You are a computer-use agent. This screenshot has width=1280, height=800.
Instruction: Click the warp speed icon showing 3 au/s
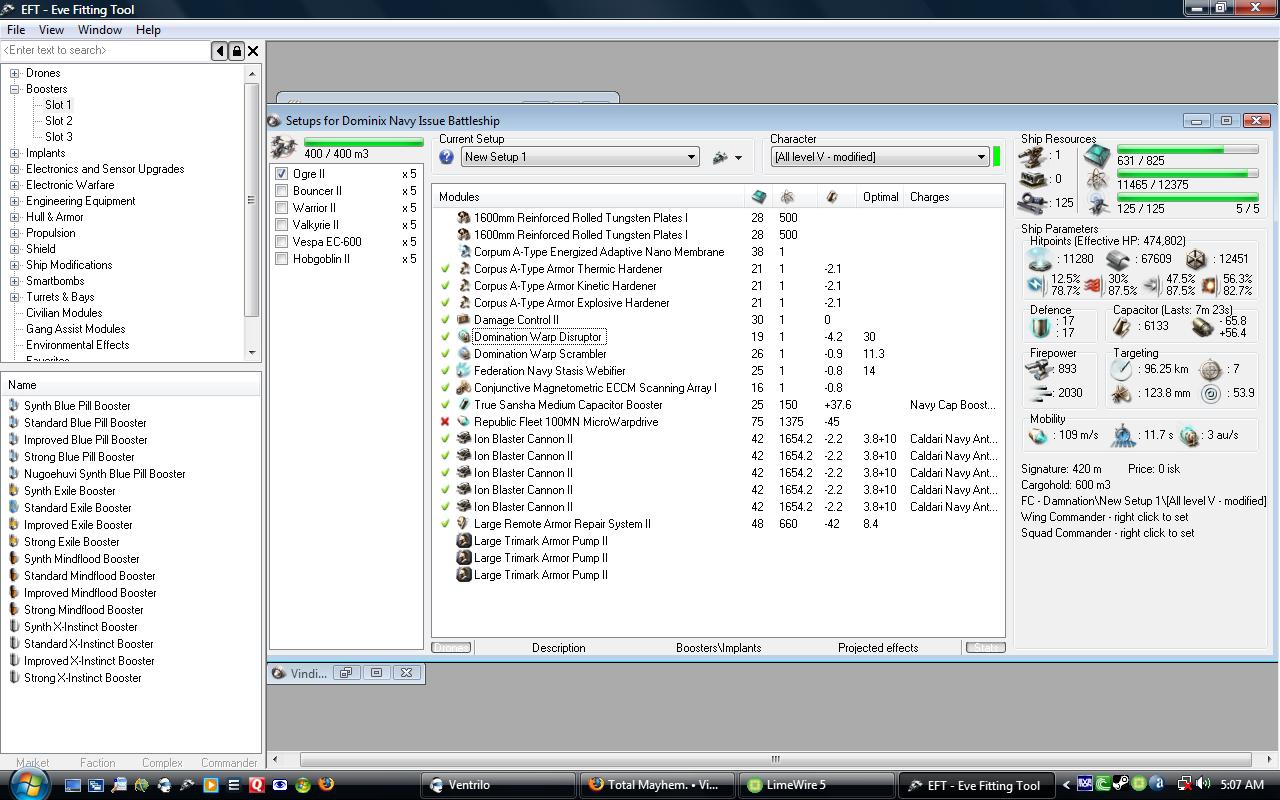tap(1189, 436)
